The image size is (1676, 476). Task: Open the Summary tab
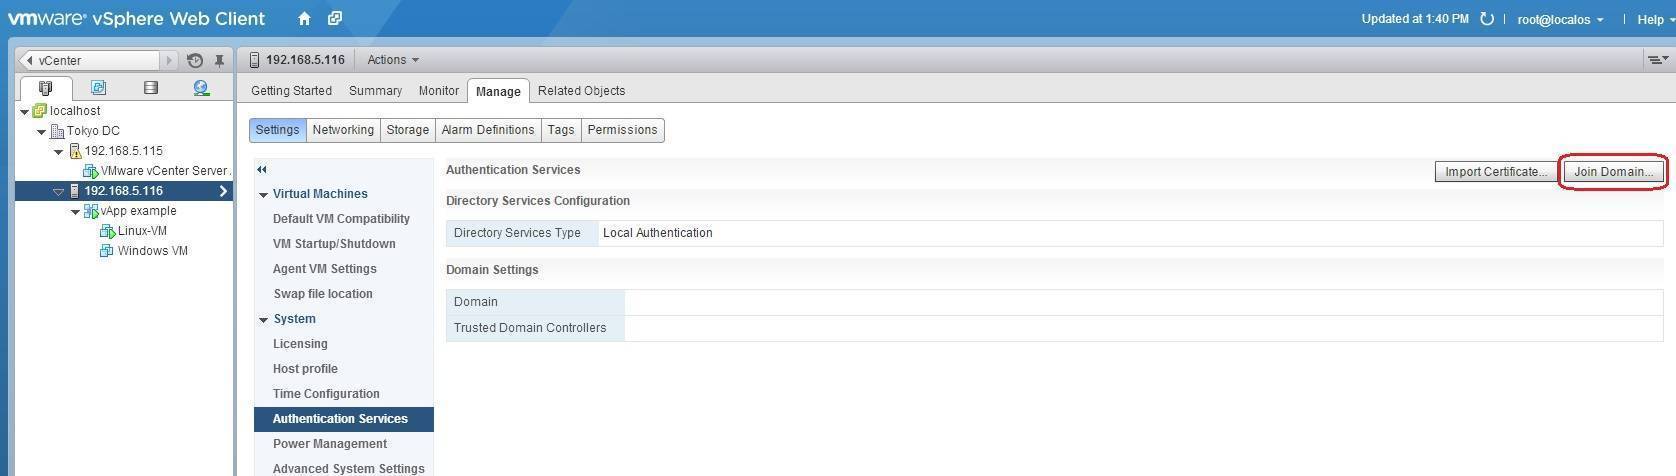[375, 91]
